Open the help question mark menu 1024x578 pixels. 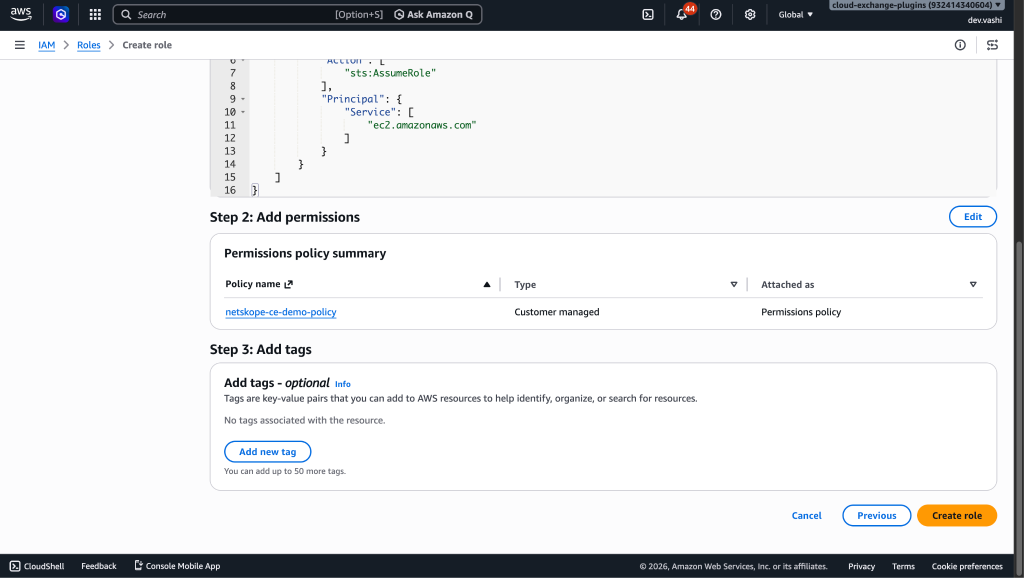click(716, 14)
